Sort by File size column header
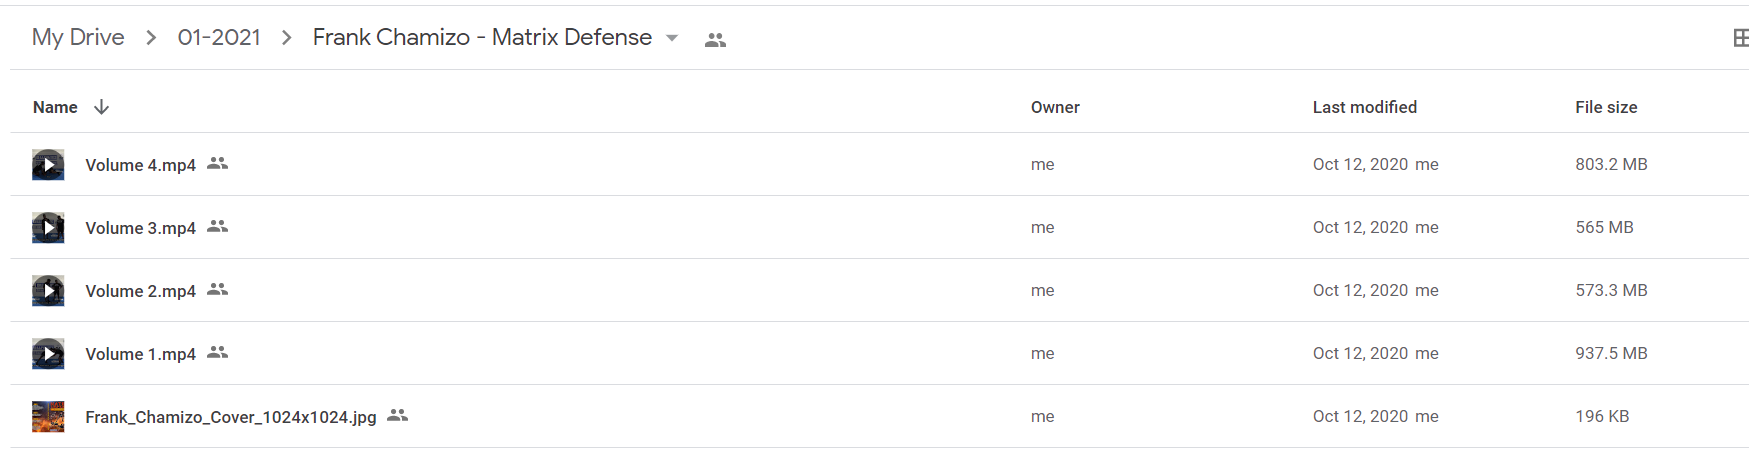Image resolution: width=1749 pixels, height=467 pixels. coord(1606,107)
